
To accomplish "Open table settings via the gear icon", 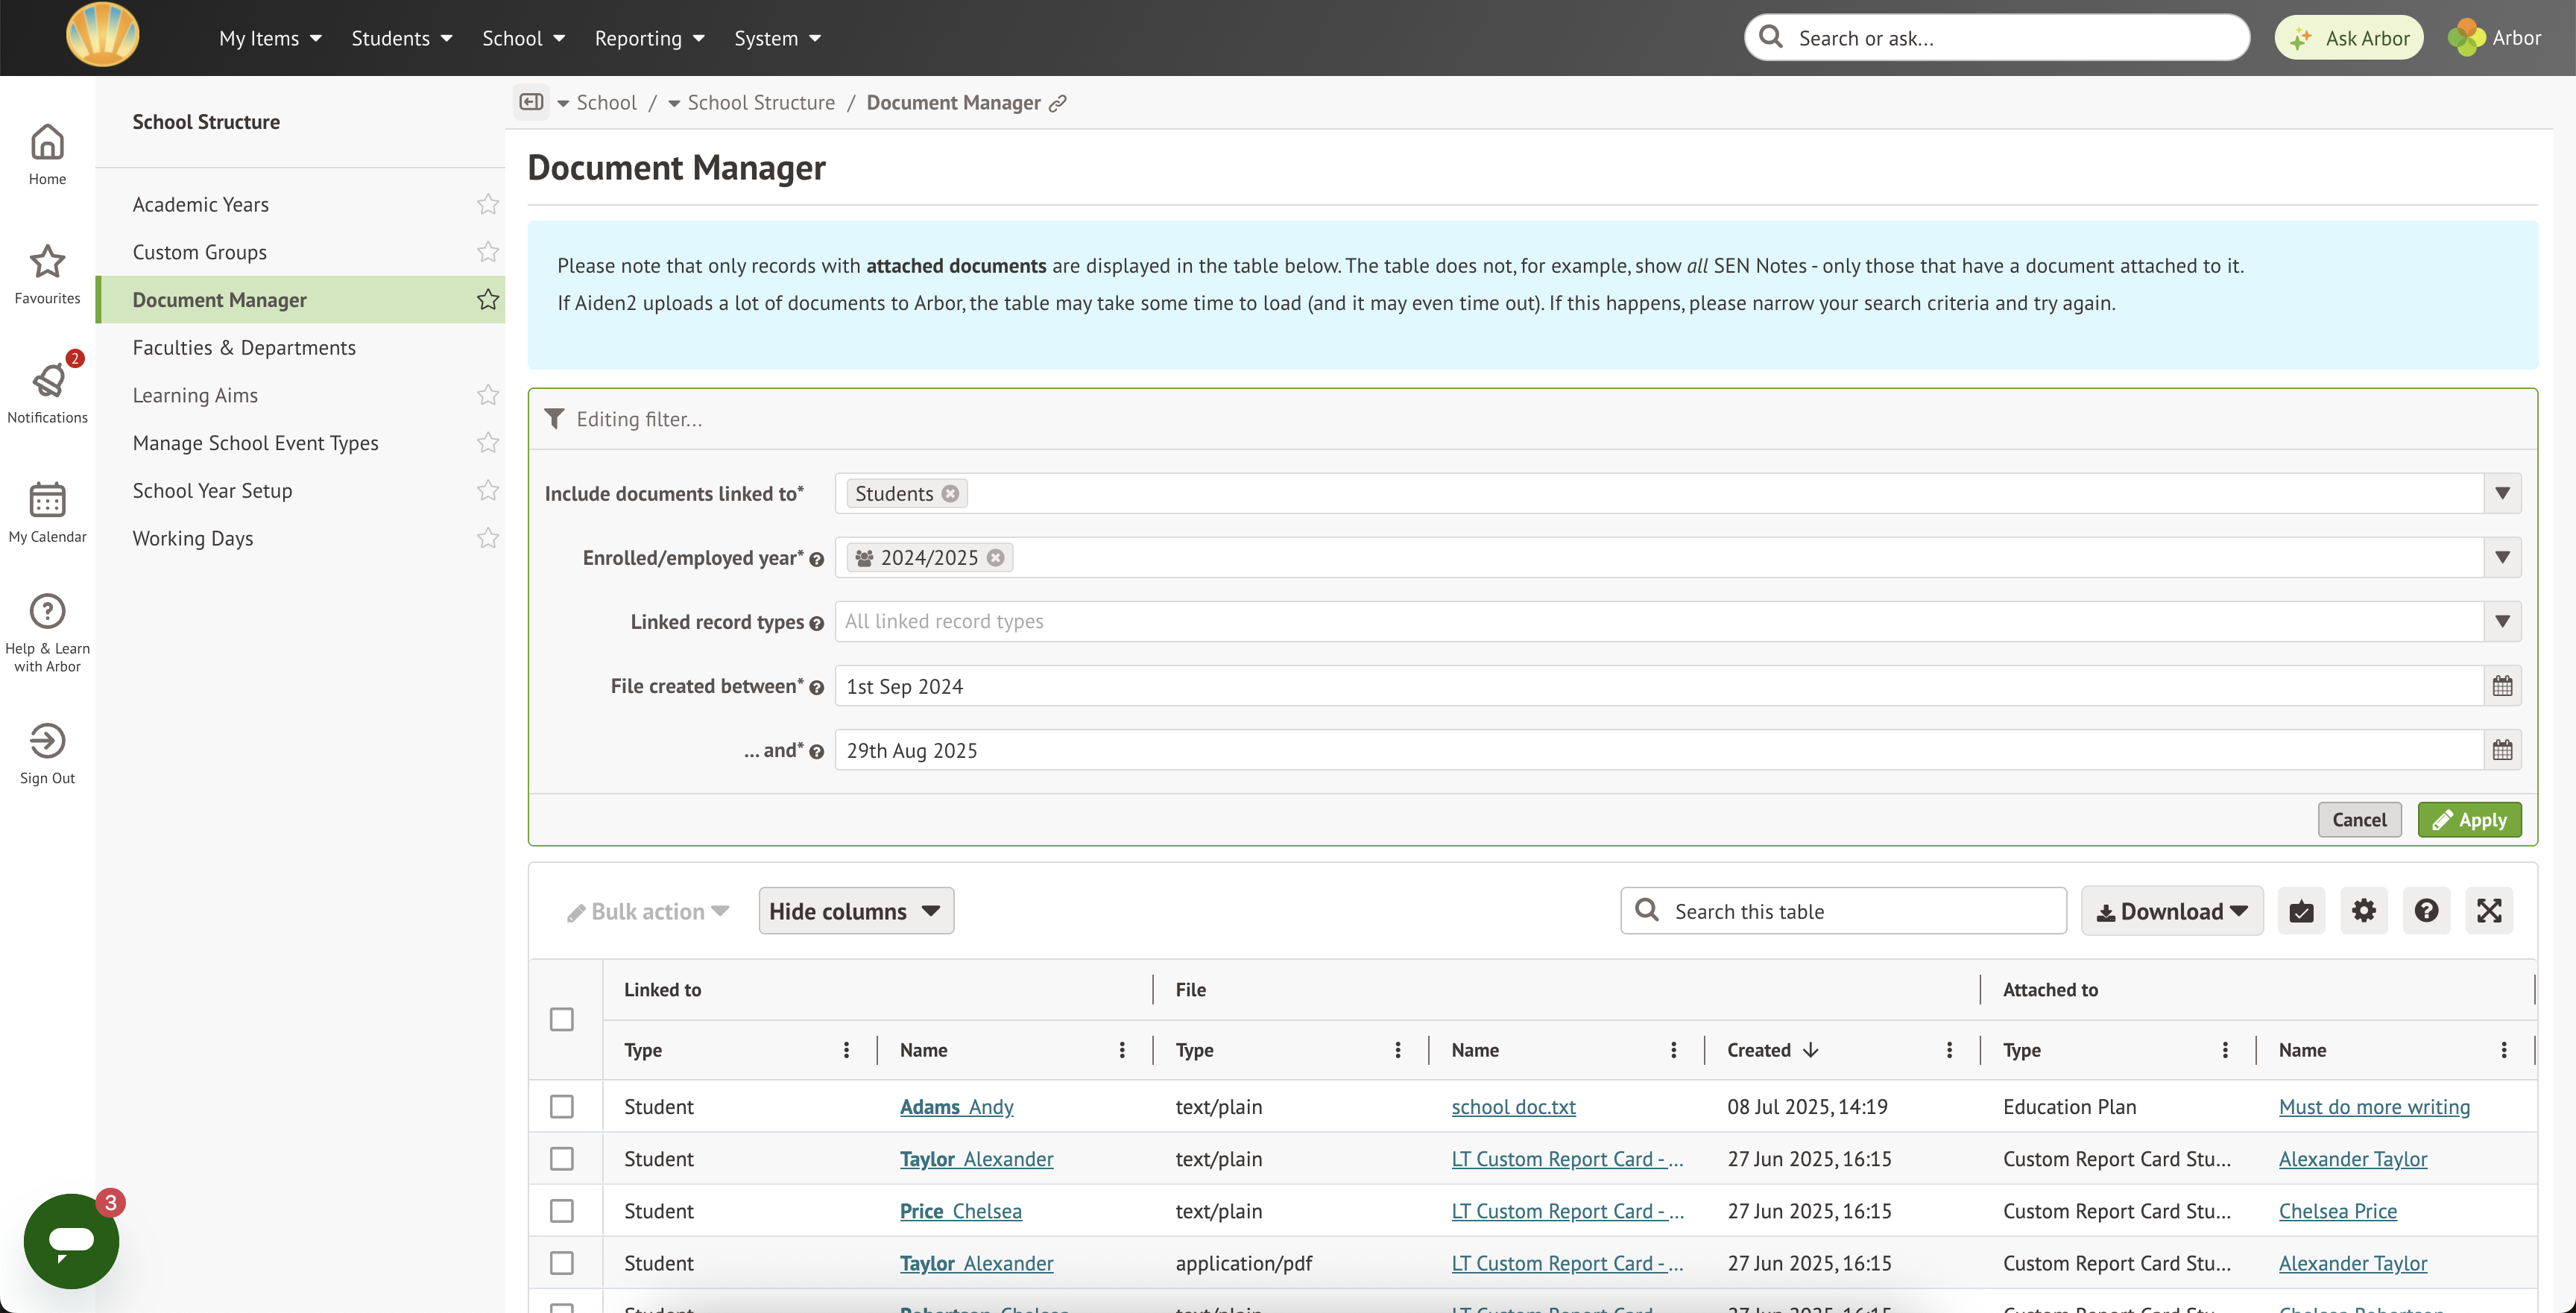I will [2364, 911].
